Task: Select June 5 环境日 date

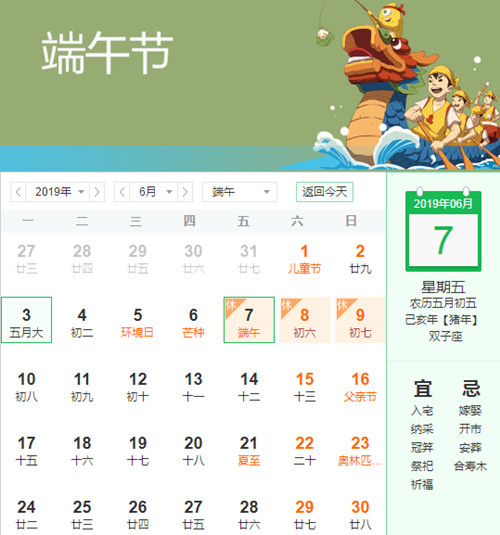Action: click(138, 323)
